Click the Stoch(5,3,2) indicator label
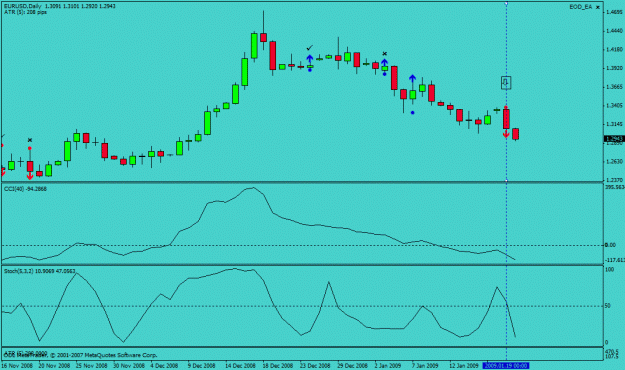625x370 pixels. [x=39, y=271]
